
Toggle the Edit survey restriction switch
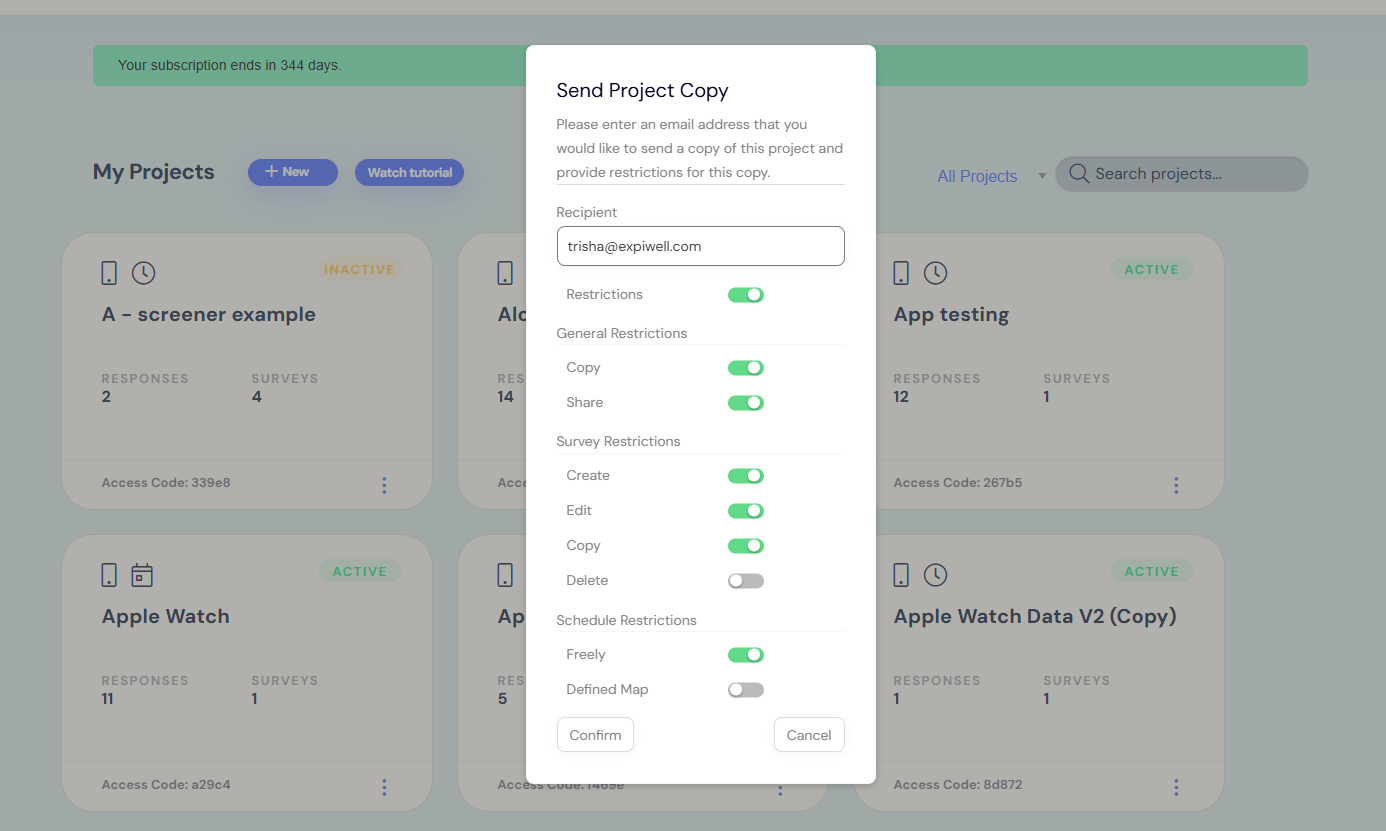pos(746,511)
